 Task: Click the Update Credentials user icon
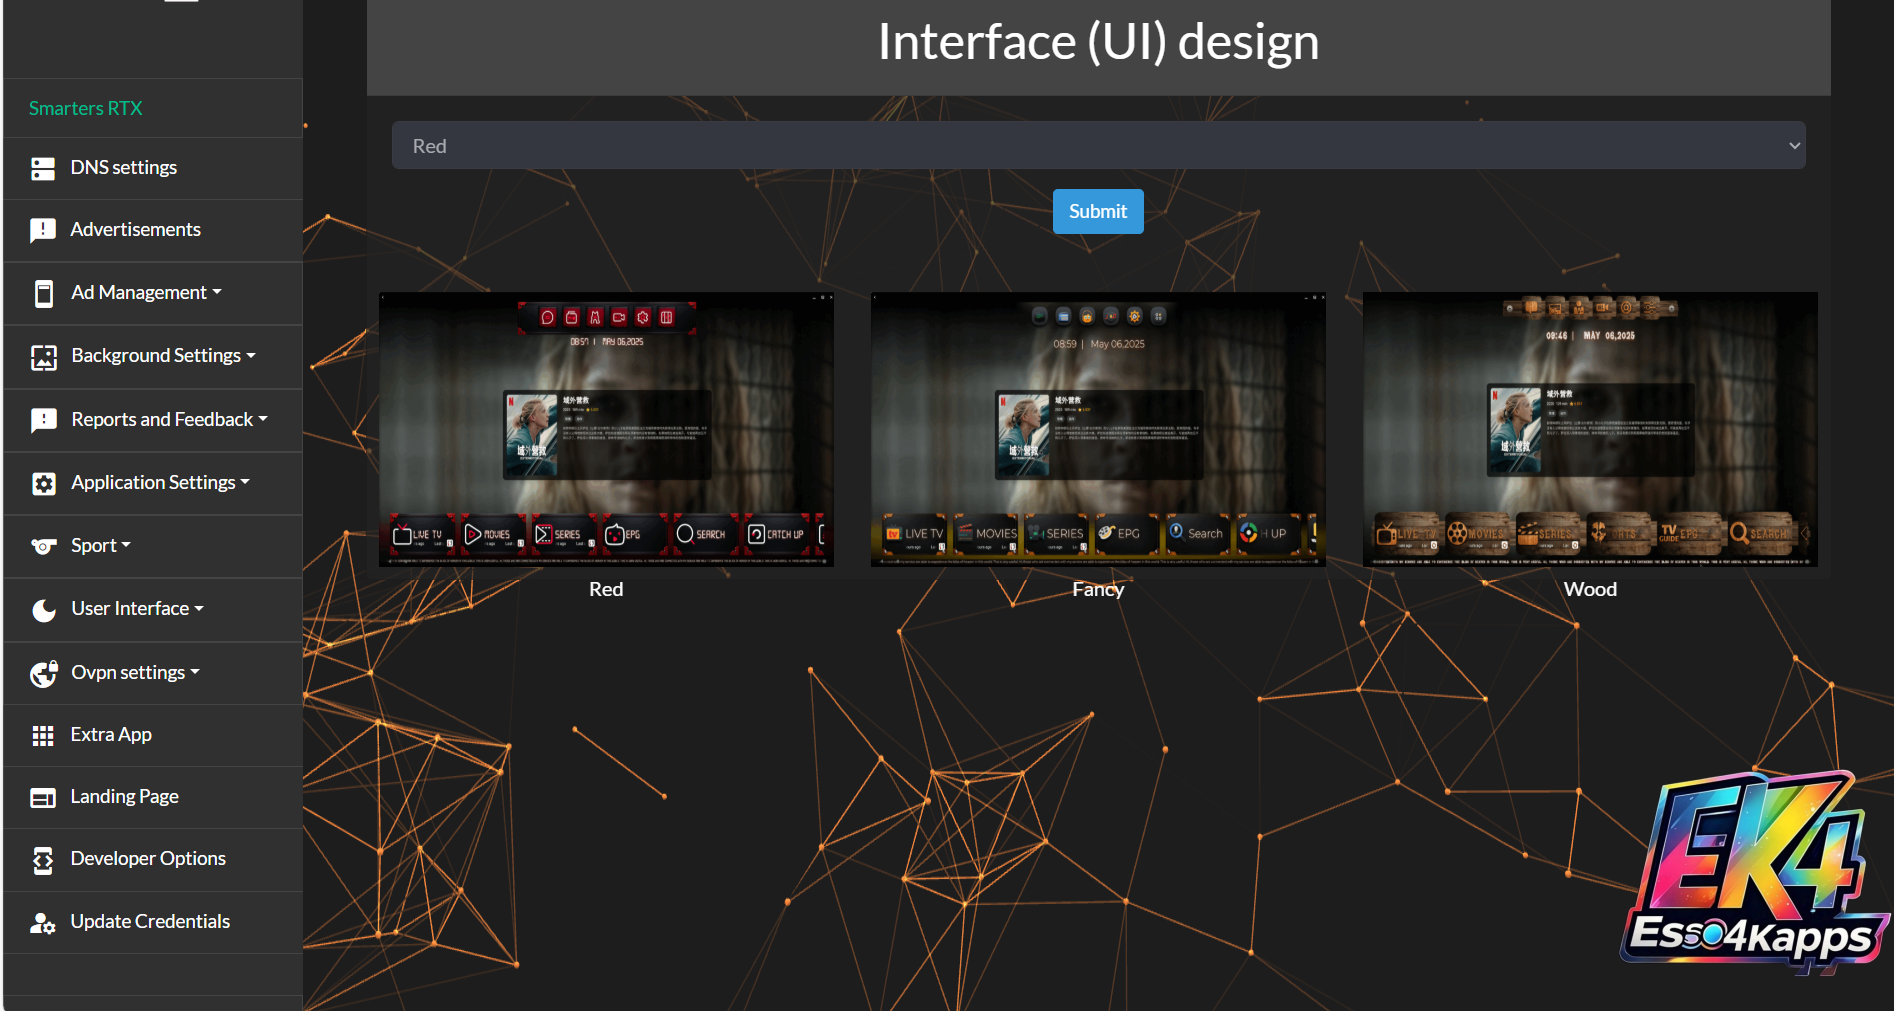point(43,922)
